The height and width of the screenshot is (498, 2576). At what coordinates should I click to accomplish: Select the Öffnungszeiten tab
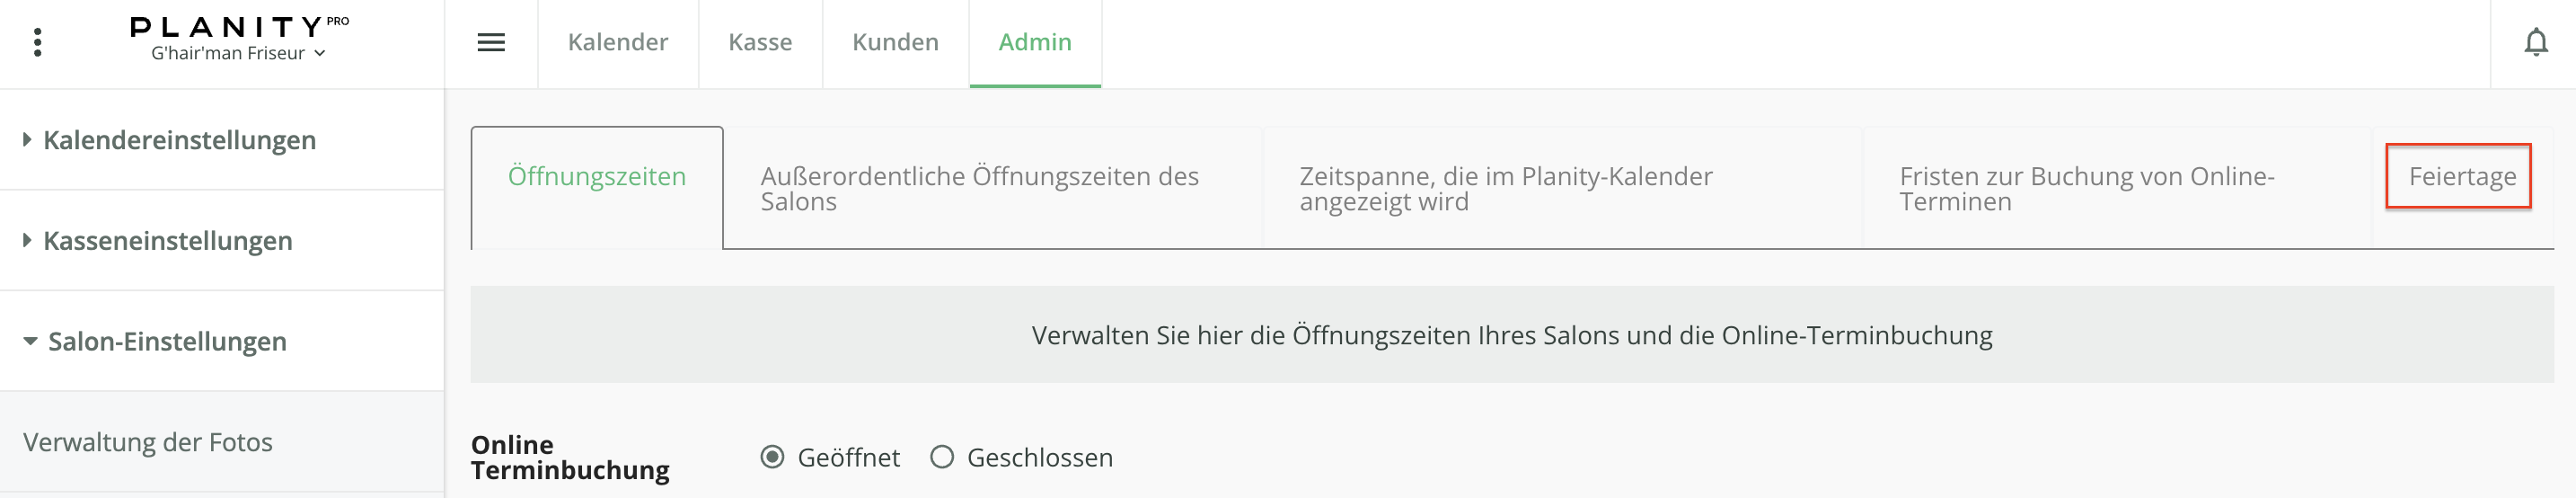tap(597, 177)
